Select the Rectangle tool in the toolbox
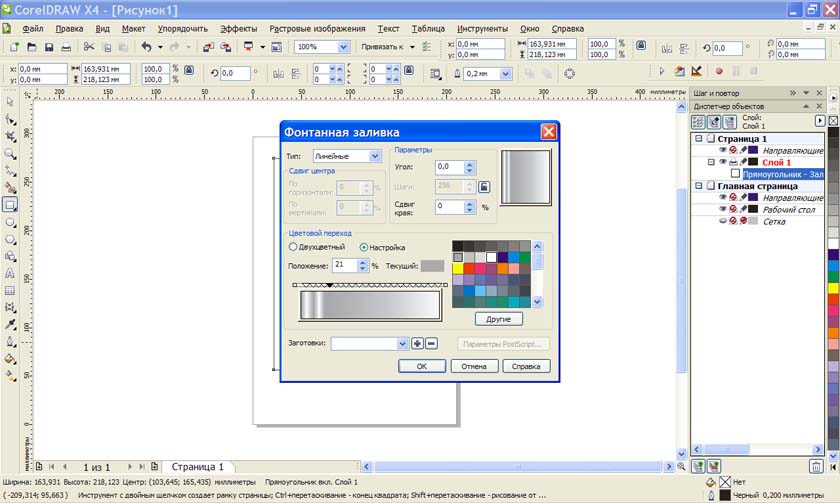The image size is (840, 503). pyautogui.click(x=10, y=204)
